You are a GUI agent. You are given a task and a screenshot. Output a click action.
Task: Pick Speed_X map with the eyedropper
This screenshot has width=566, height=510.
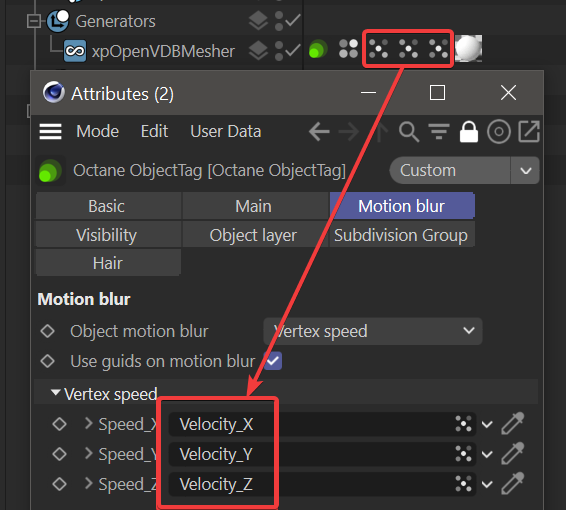pyautogui.click(x=513, y=423)
